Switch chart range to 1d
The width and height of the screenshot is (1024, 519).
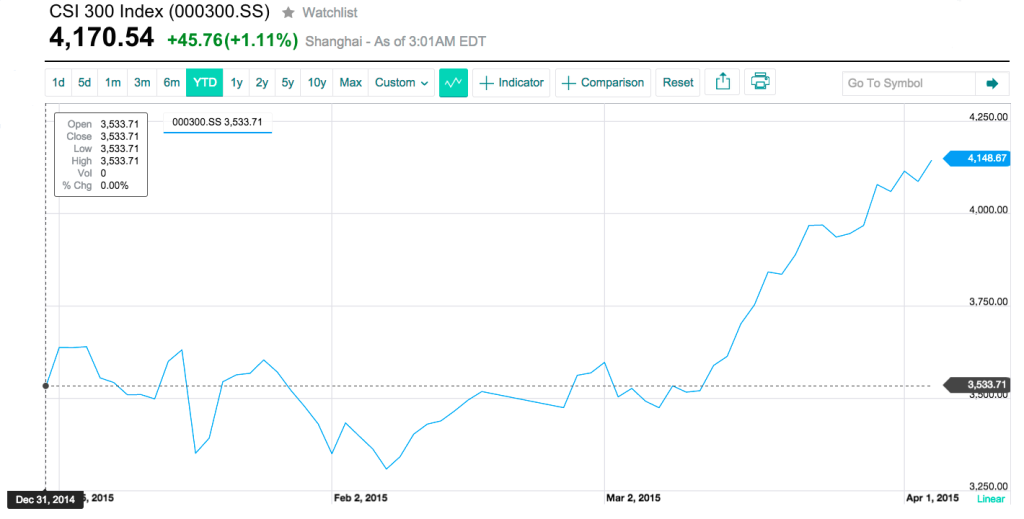click(x=59, y=83)
